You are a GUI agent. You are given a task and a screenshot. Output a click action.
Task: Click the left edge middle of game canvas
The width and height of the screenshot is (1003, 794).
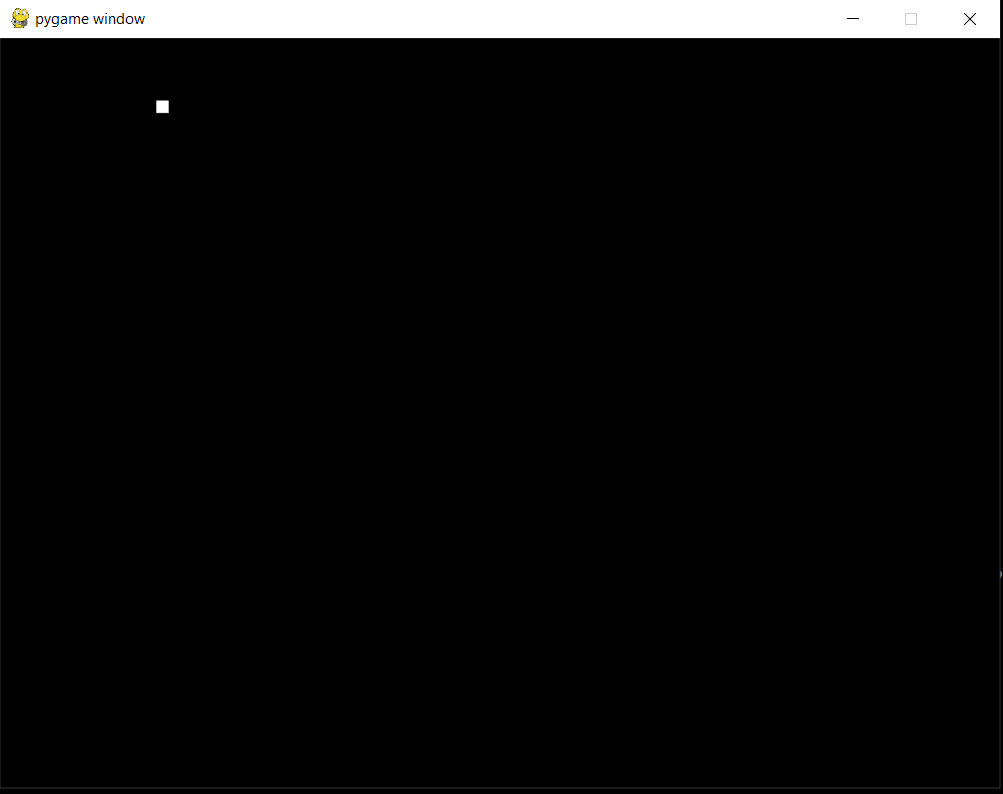click(x=5, y=413)
